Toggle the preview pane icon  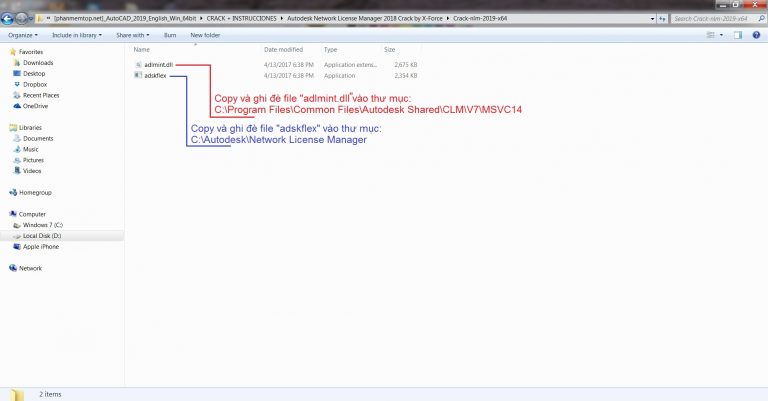point(738,35)
